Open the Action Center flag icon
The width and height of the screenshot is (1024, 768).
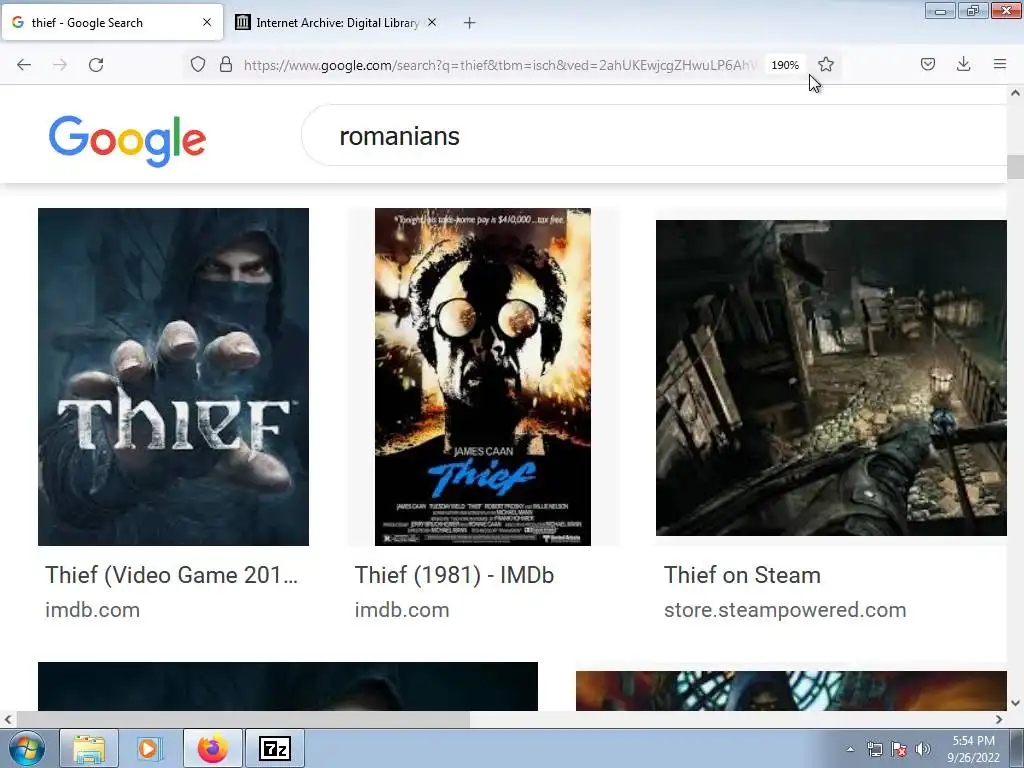click(899, 749)
